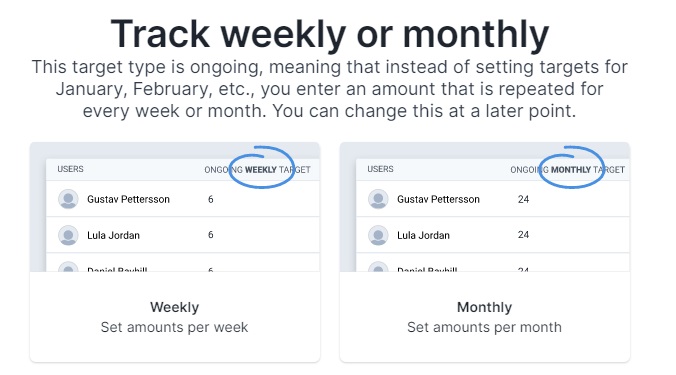676x375 pixels.
Task: Click the "Track weekly or monthly" heading
Action: pos(330,34)
